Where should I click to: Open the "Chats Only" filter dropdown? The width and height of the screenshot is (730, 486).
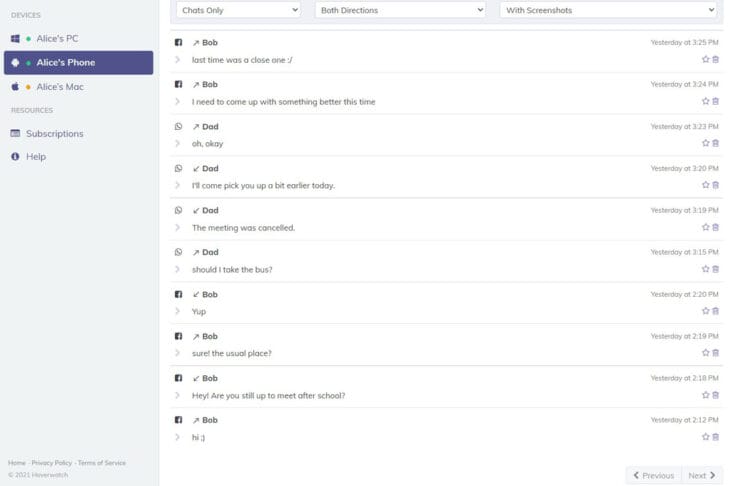[x=238, y=9]
